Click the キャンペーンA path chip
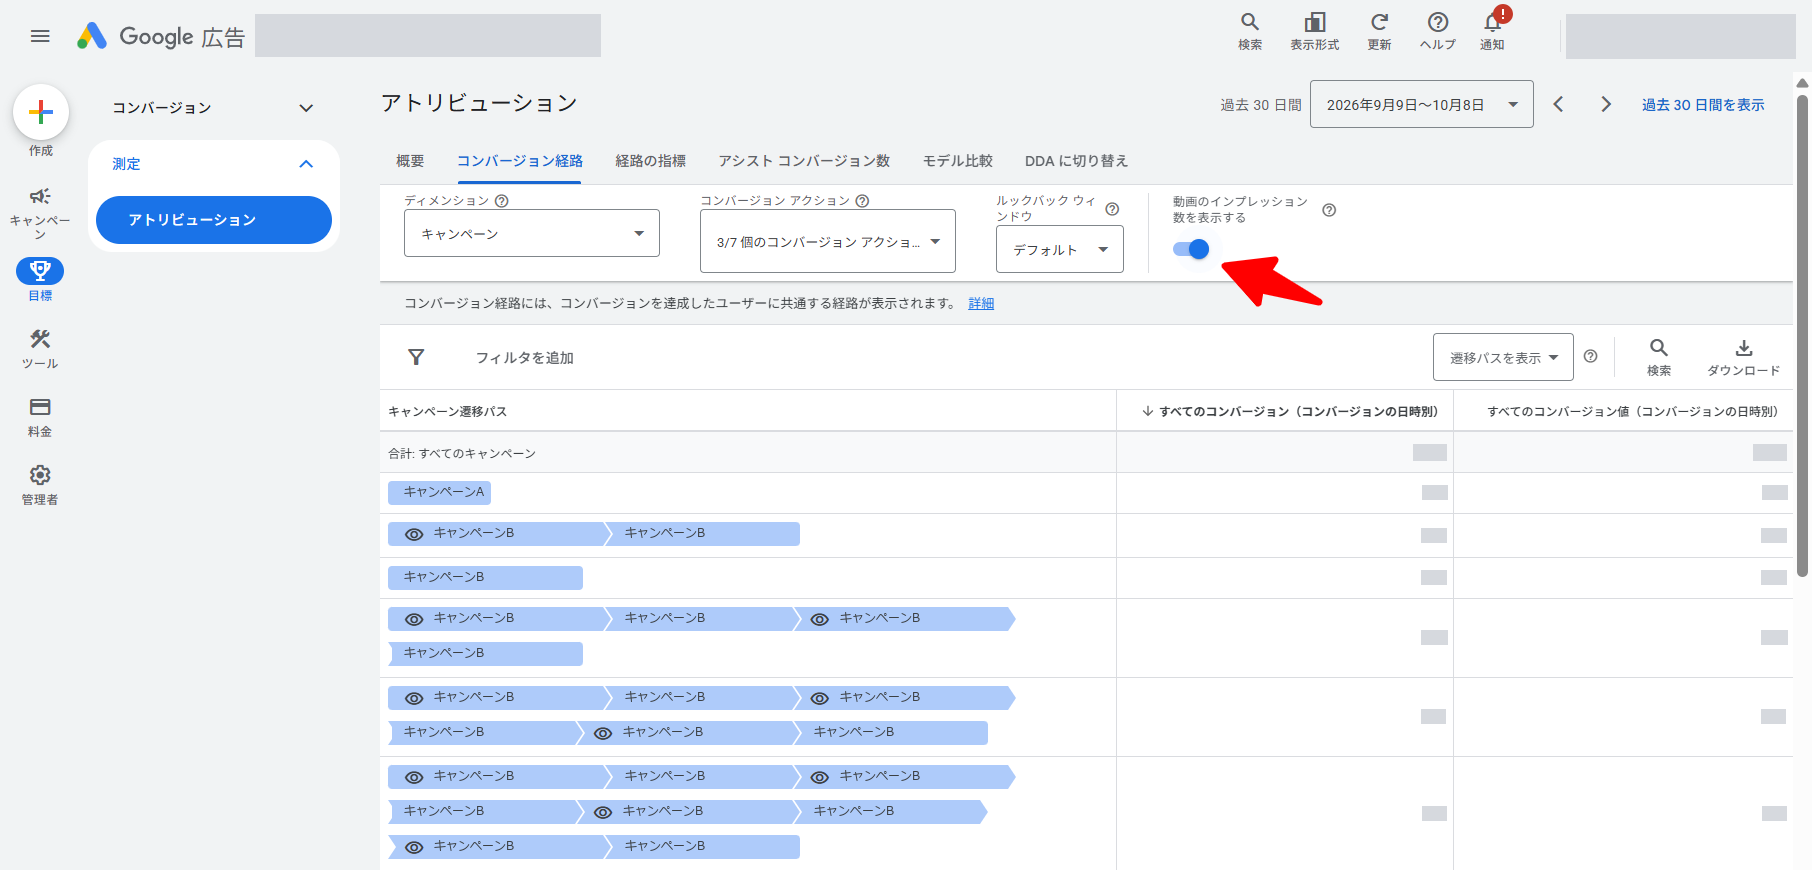1812x870 pixels. tap(439, 492)
